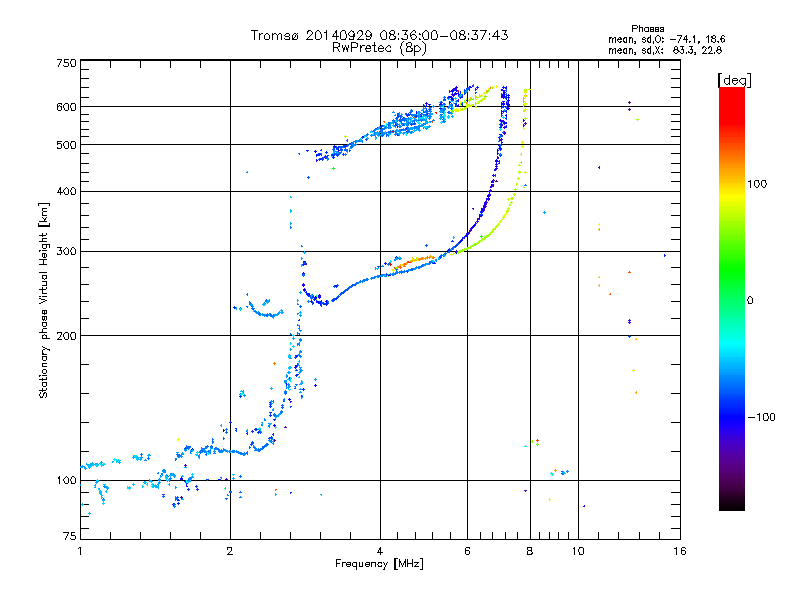800x600 pixels.
Task: Click the y-axis '75' tick label
Action: (x=70, y=536)
